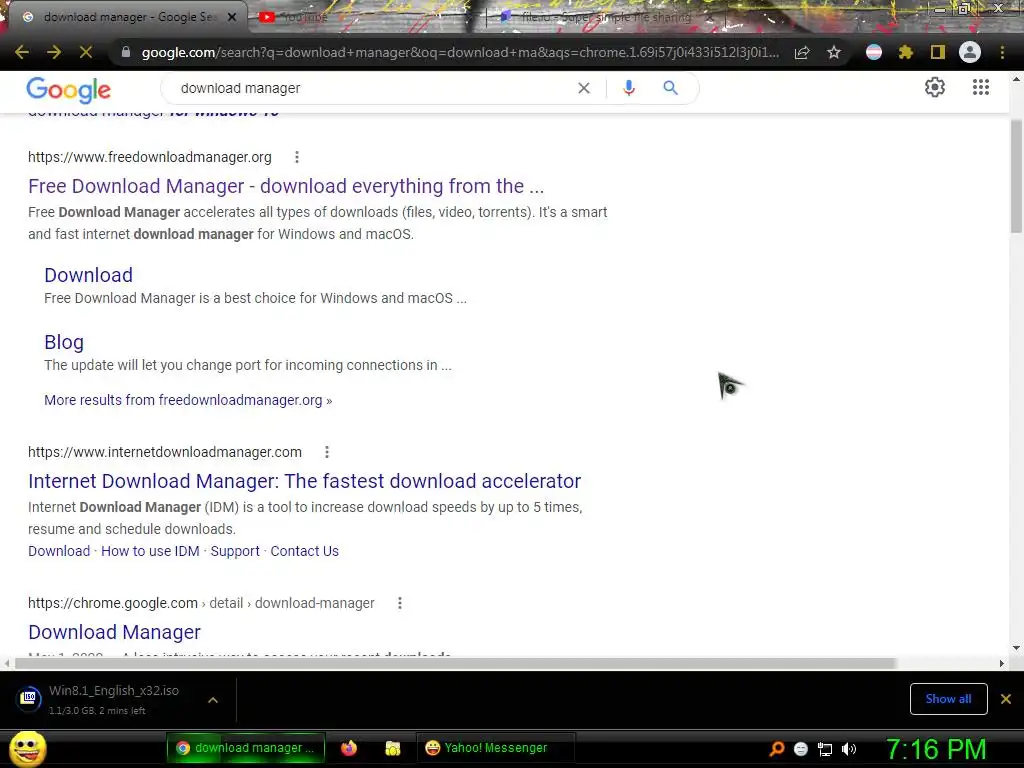Open IDM's small Download link
This screenshot has width=1024, height=768.
[59, 551]
